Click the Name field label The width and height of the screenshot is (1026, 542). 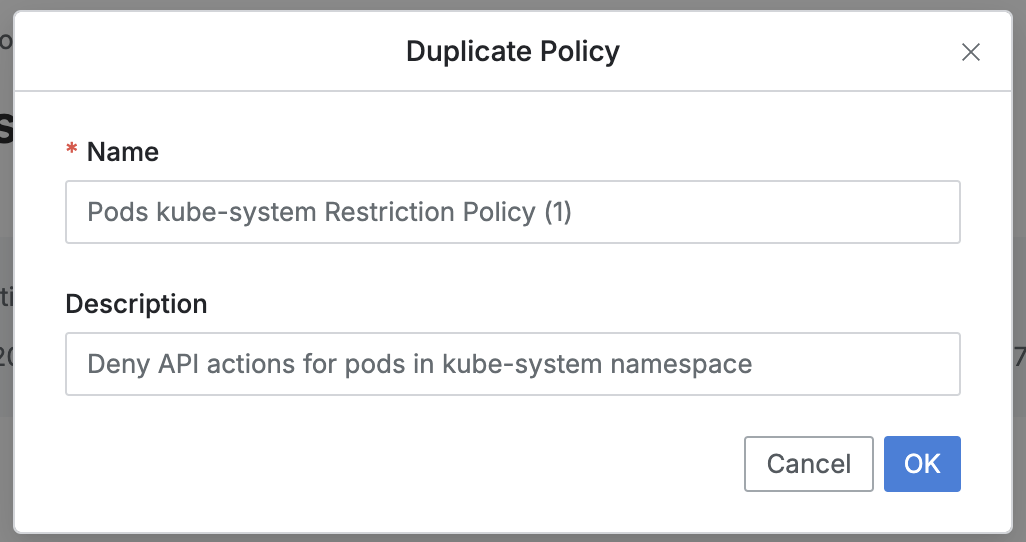click(123, 152)
